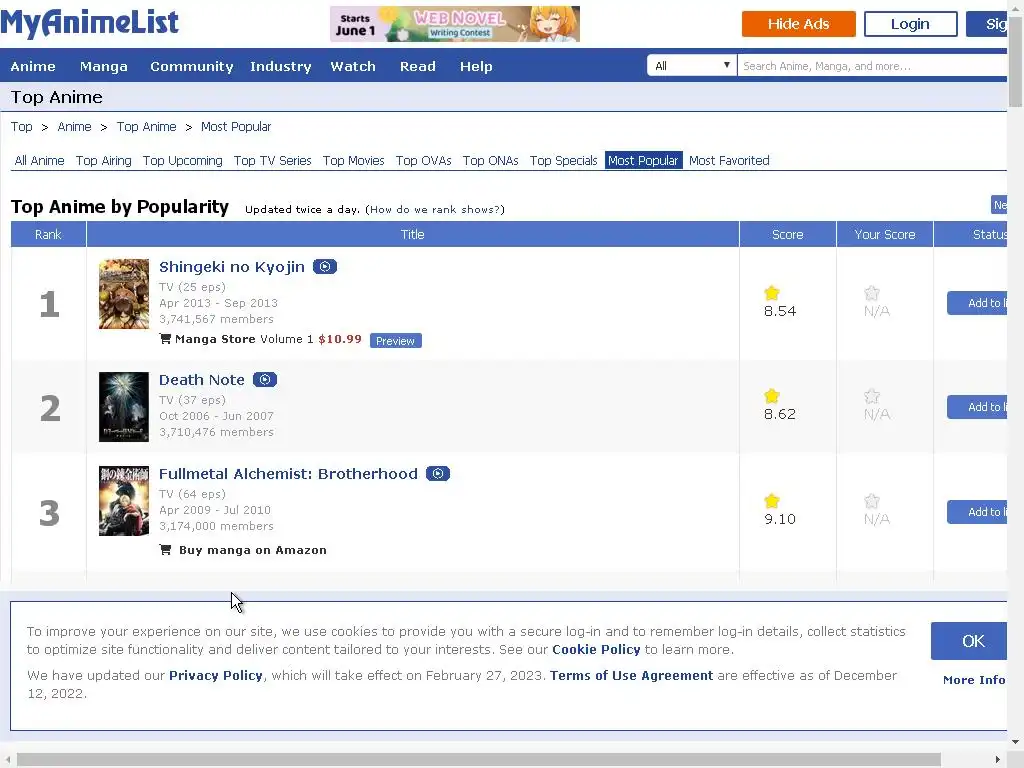This screenshot has height=768, width=1024.
Task: Play video icon next to Shingeki no Kyojin
Action: pyautogui.click(x=325, y=266)
